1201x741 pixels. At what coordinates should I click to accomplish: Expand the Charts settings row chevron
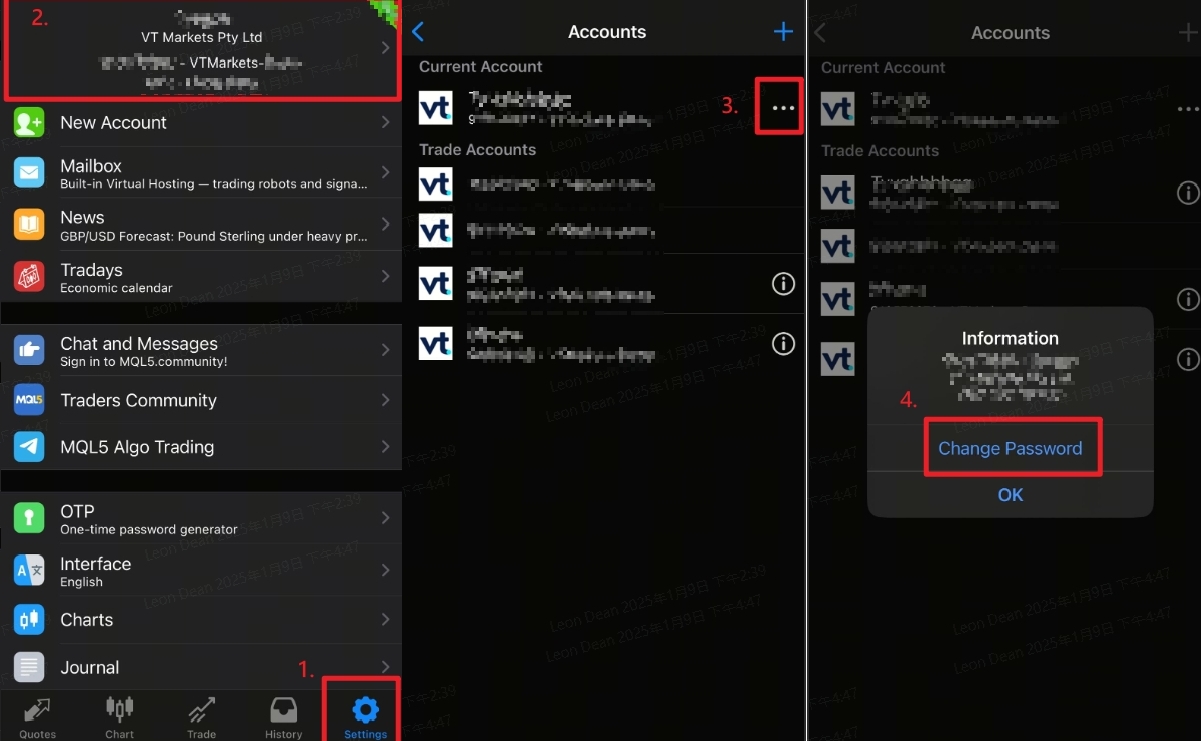(385, 619)
